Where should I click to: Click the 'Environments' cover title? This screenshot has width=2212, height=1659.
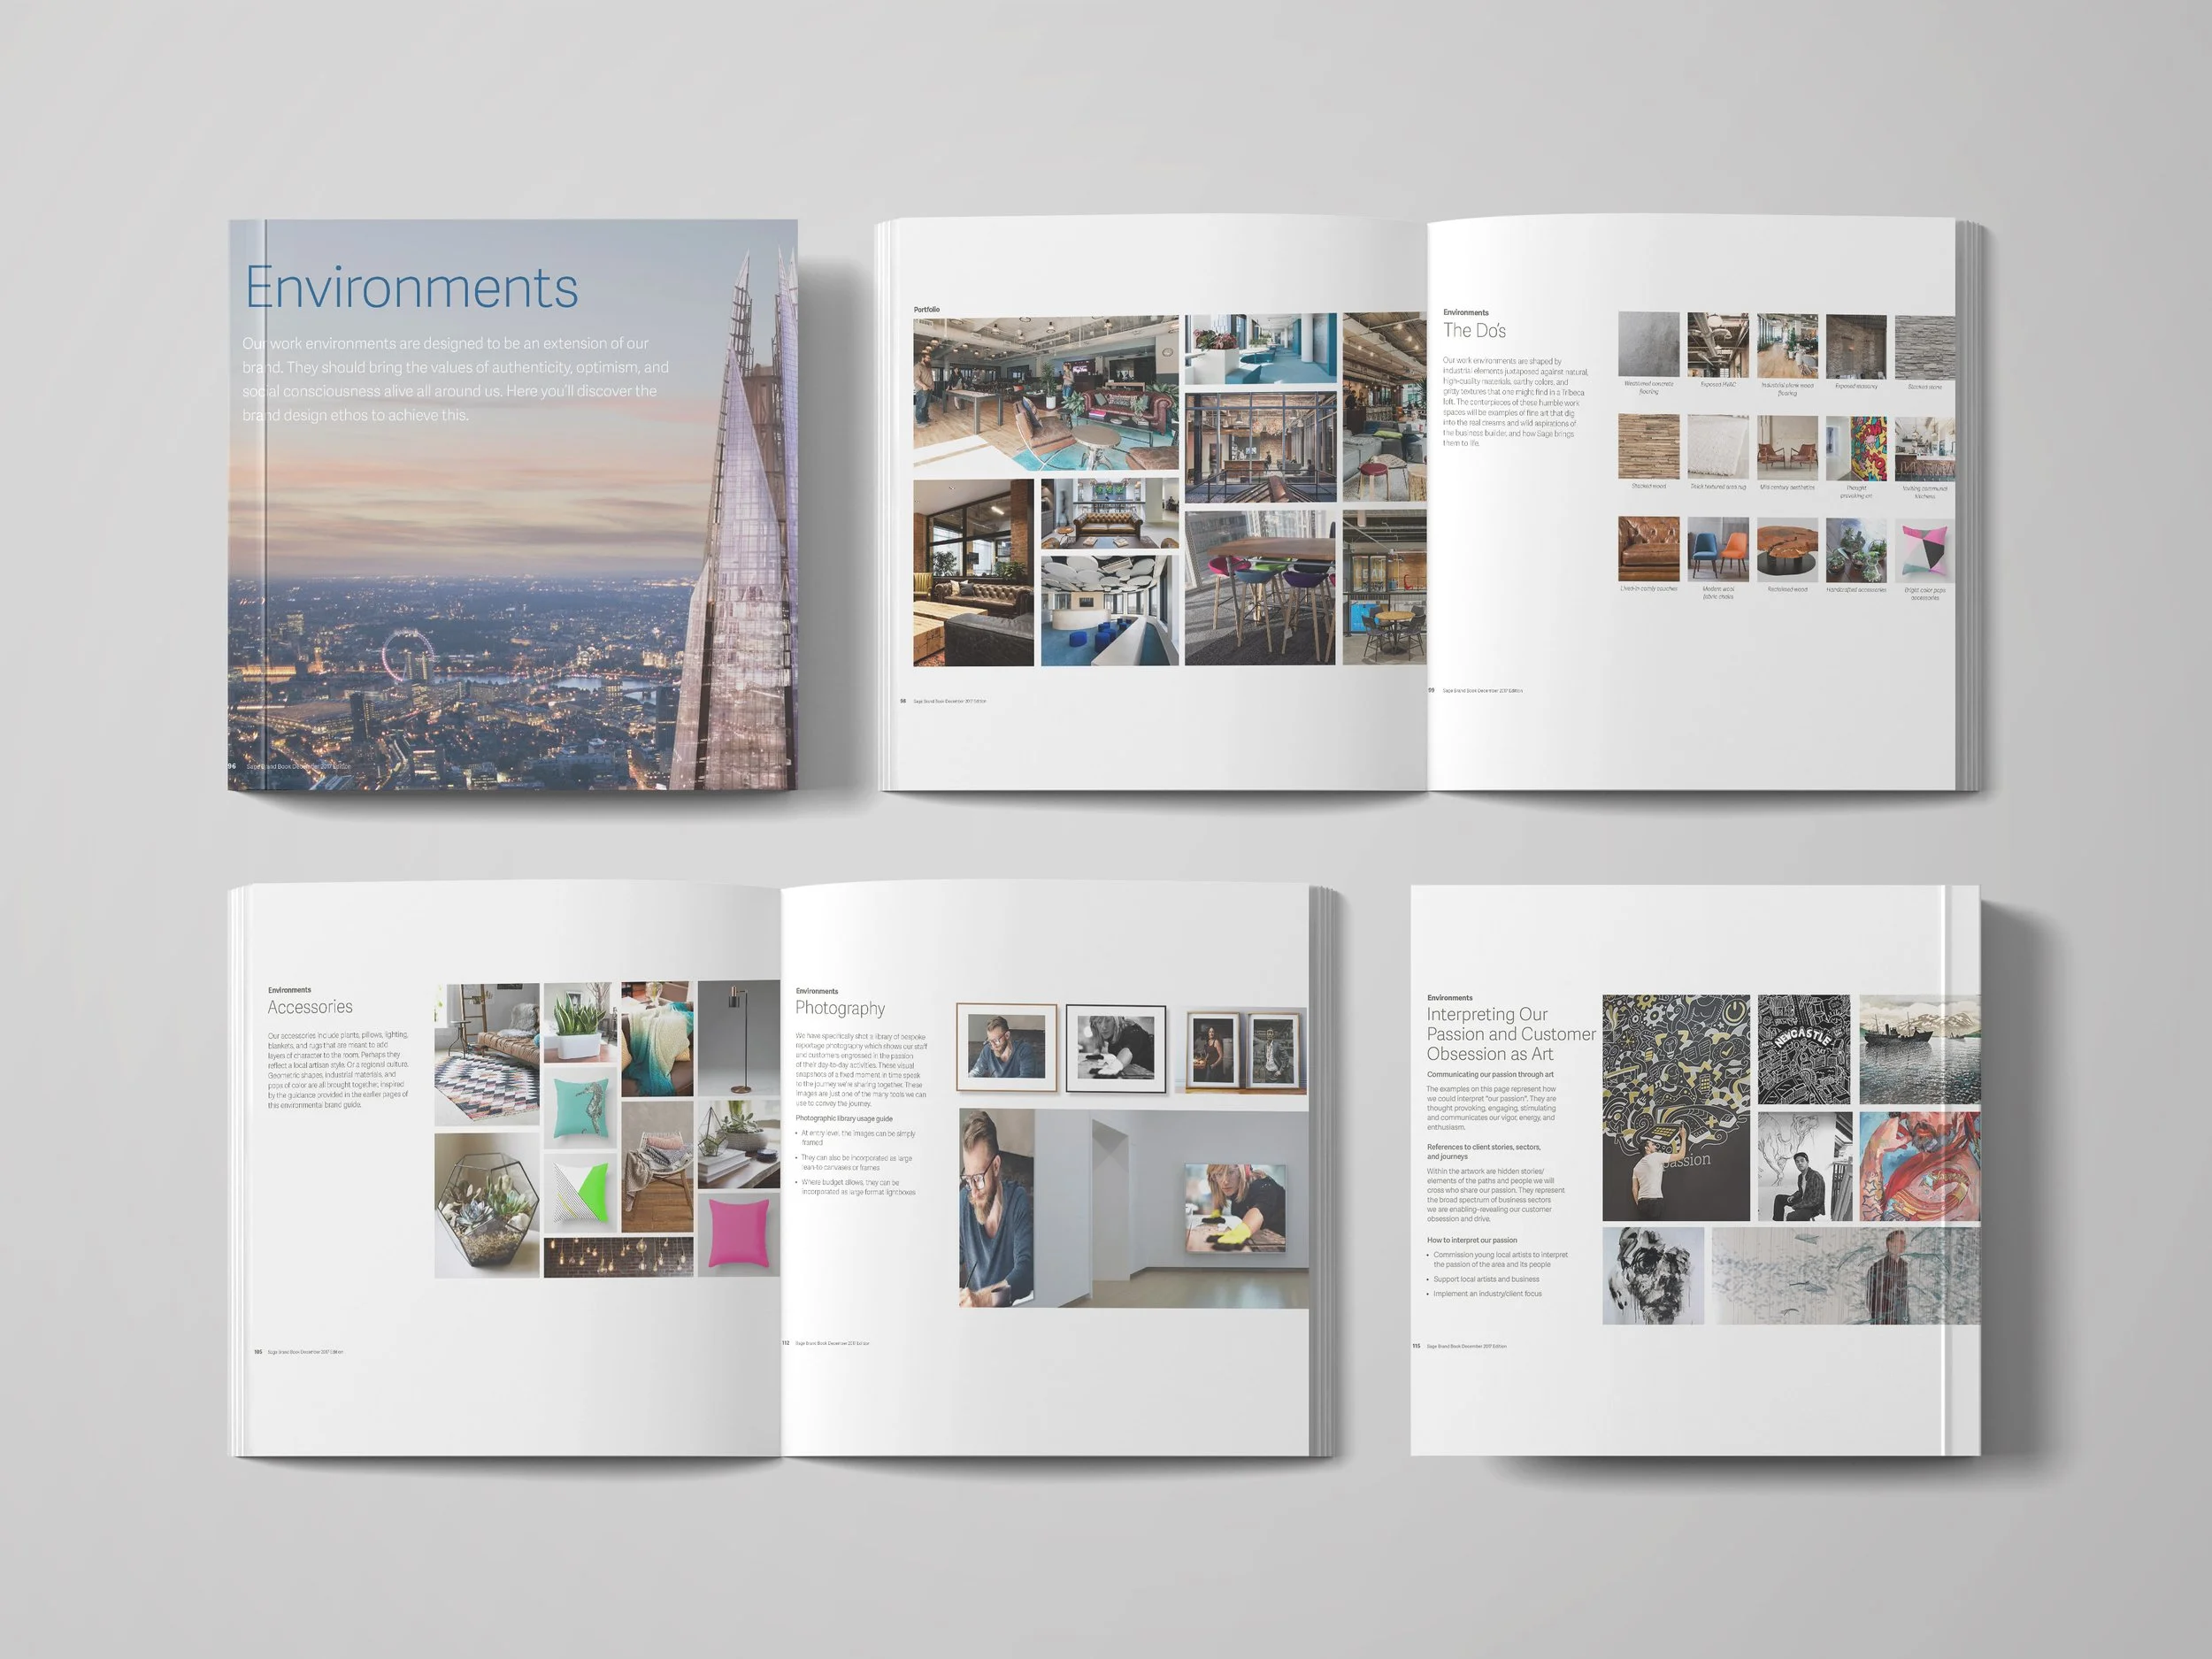pos(411,288)
